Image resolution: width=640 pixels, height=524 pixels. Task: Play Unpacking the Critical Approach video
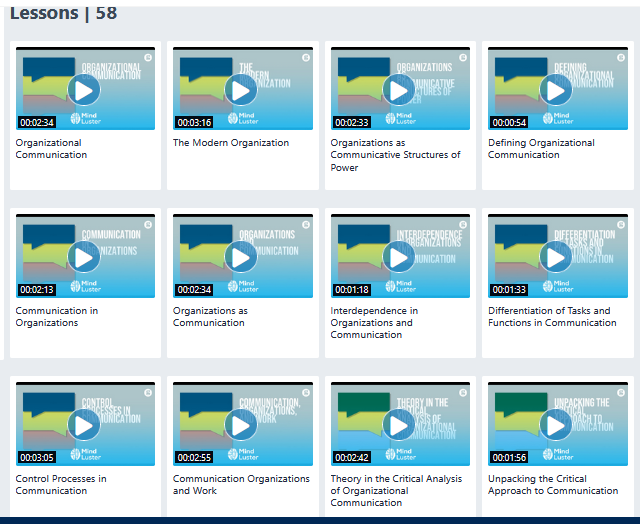point(556,426)
